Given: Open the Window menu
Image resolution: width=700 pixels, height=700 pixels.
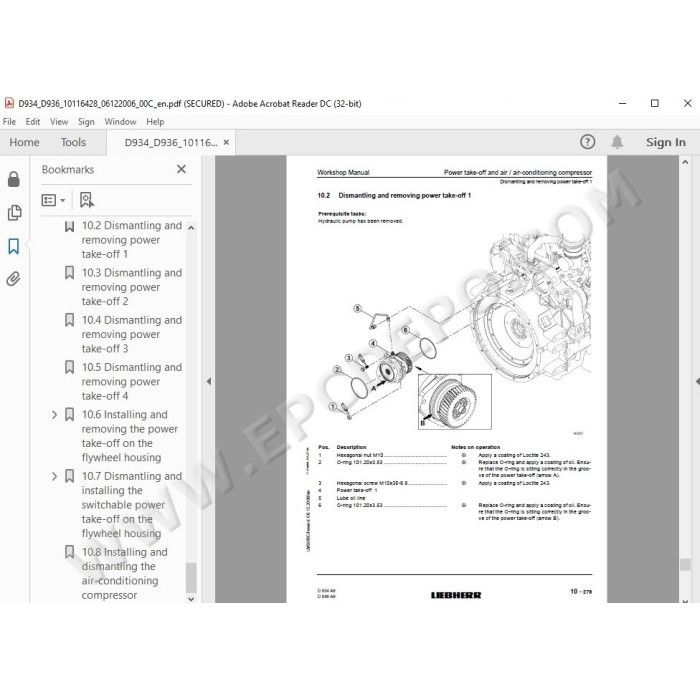Looking at the screenshot, I should (x=120, y=121).
